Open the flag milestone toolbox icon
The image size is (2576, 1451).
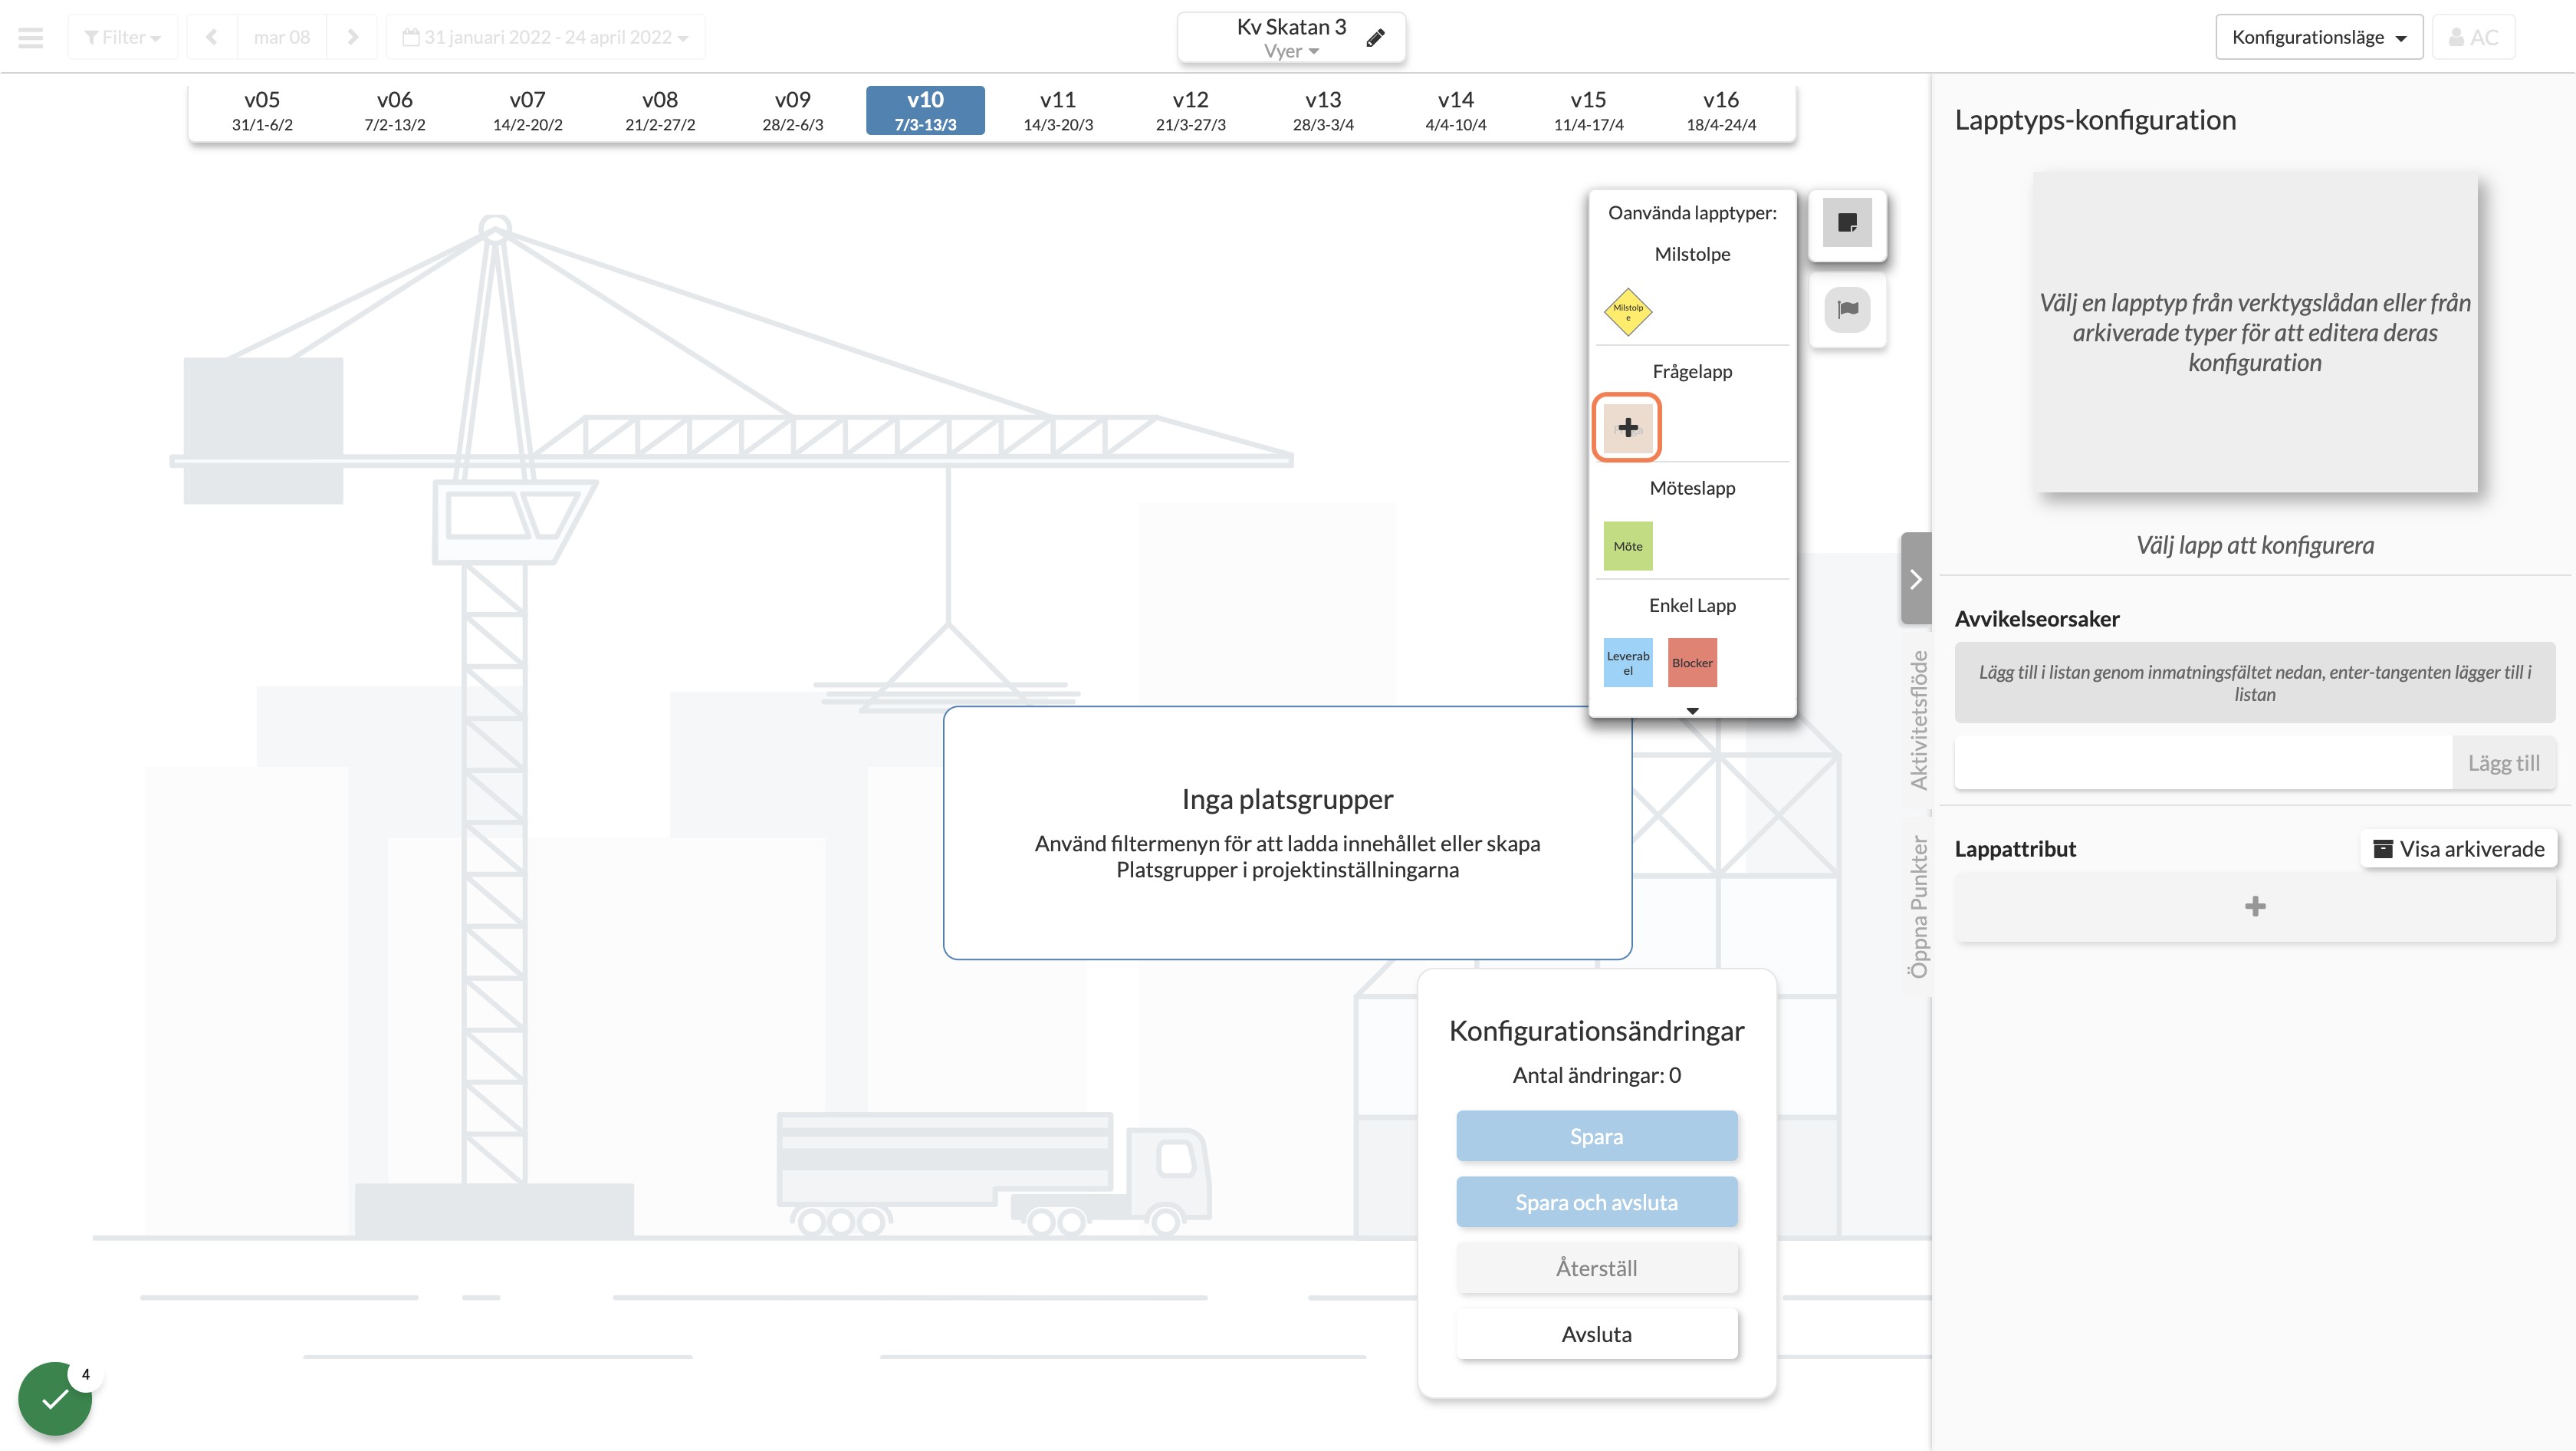pos(1847,309)
